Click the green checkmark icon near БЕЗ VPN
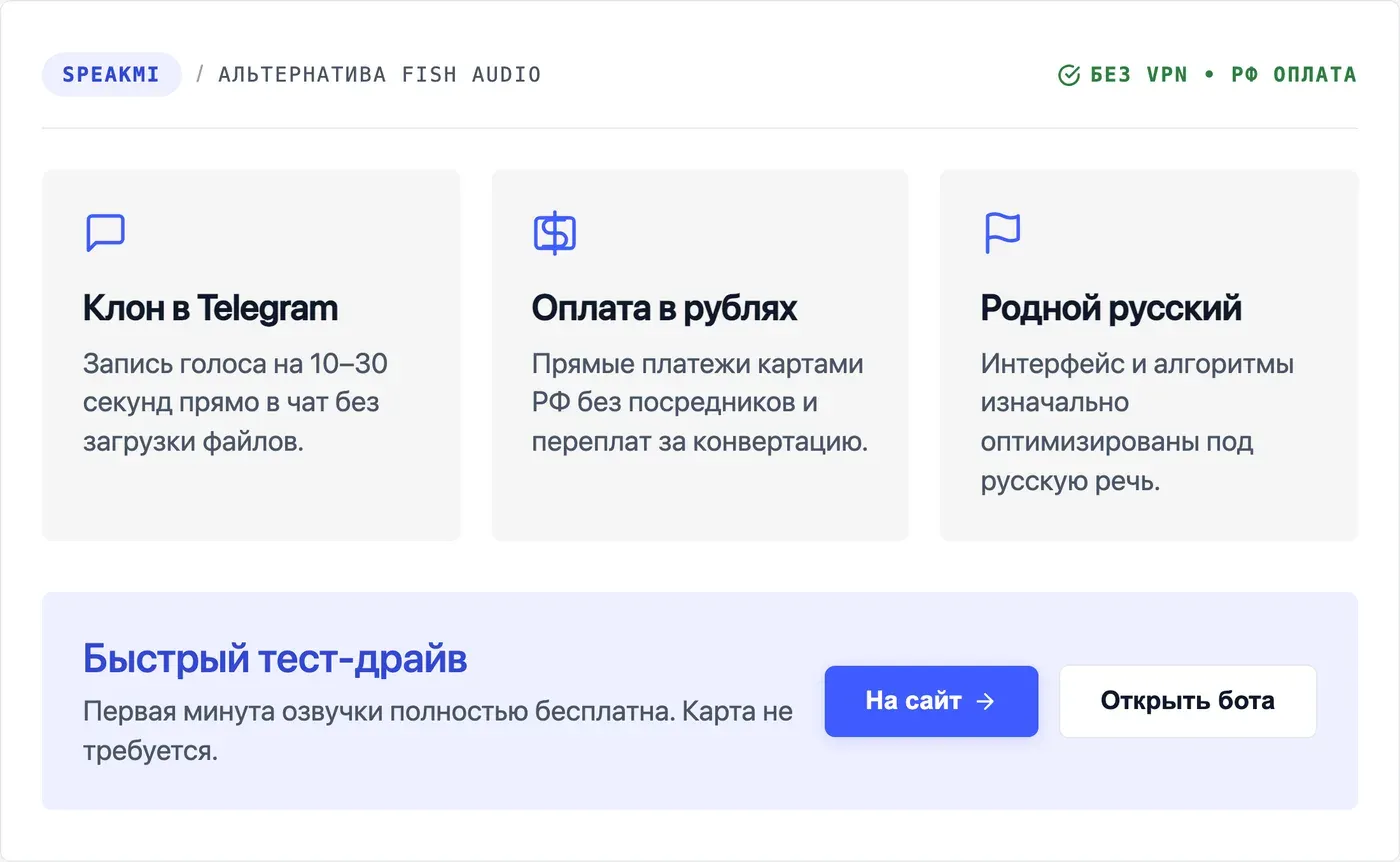1400x862 pixels. 1069,75
